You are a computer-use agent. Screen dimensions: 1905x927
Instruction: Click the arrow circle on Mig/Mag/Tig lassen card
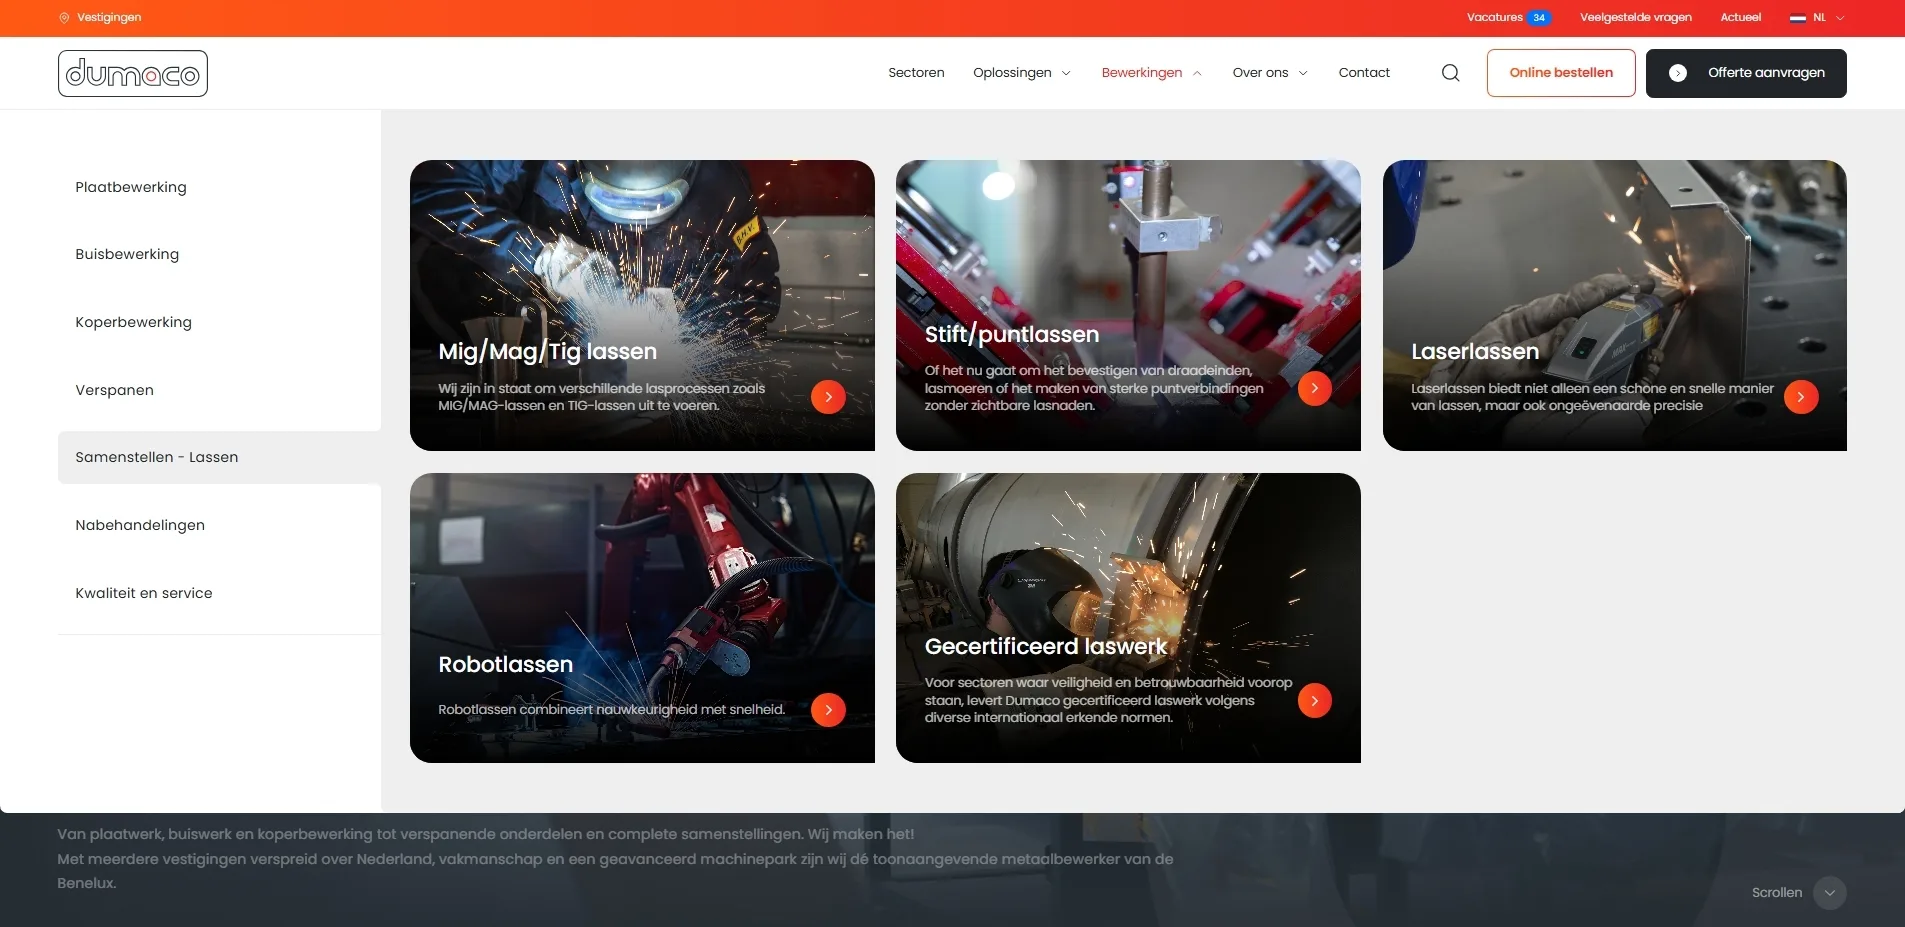(x=828, y=397)
